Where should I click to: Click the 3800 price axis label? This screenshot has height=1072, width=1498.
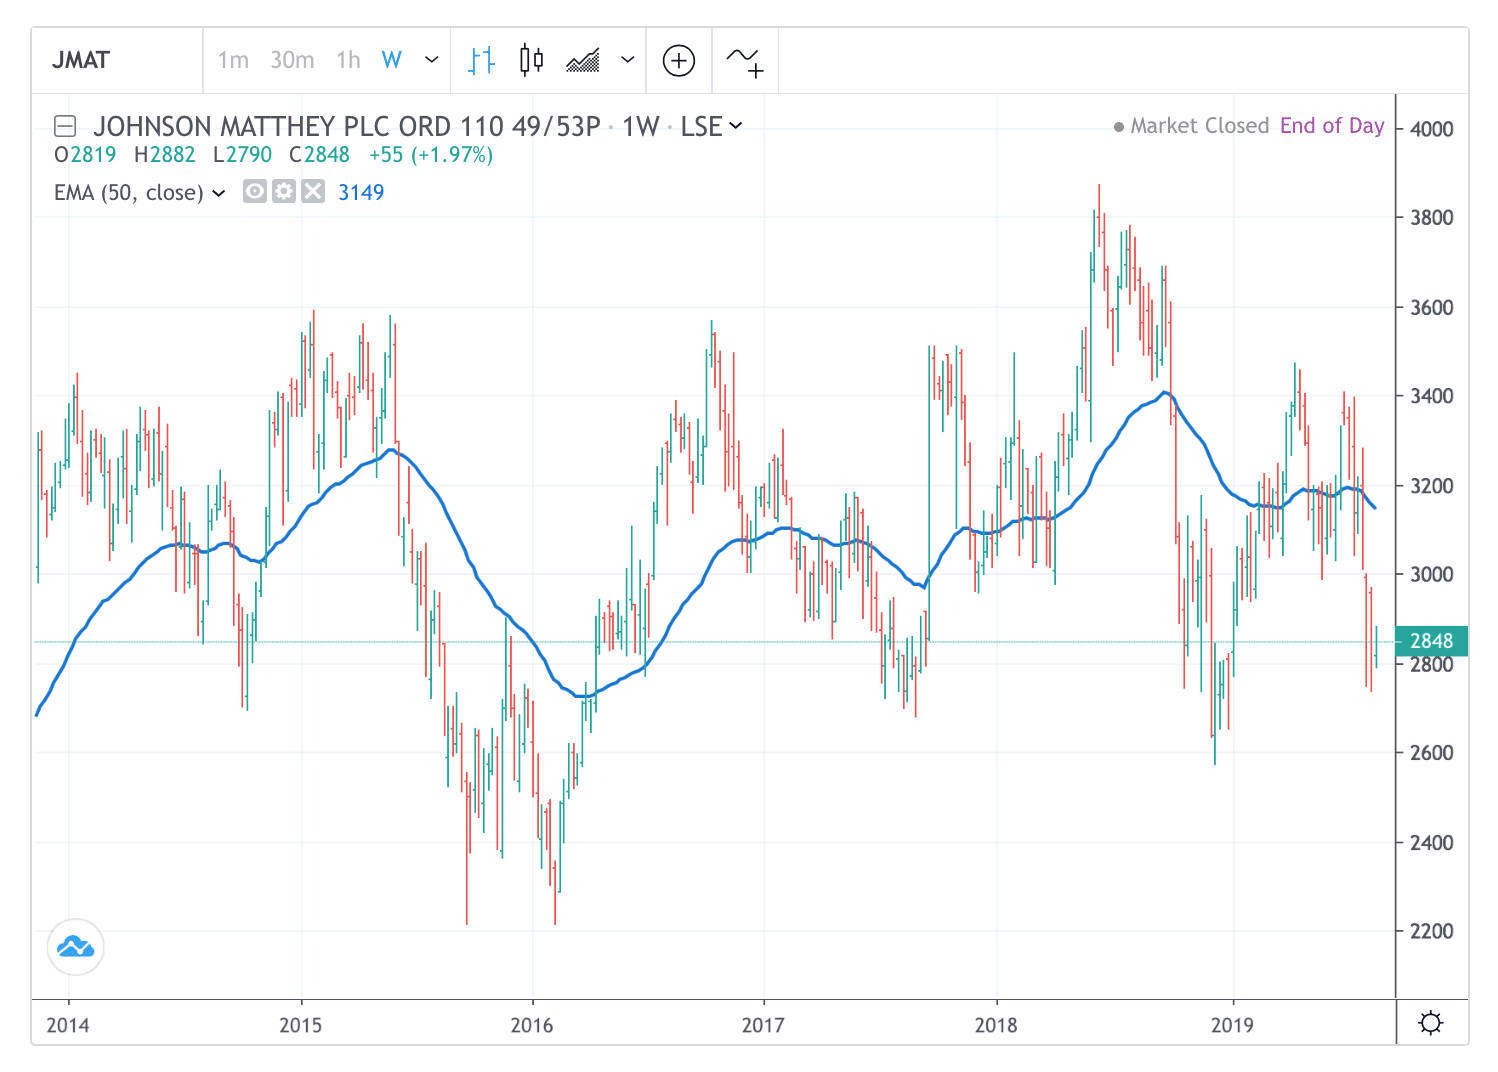coord(1431,218)
